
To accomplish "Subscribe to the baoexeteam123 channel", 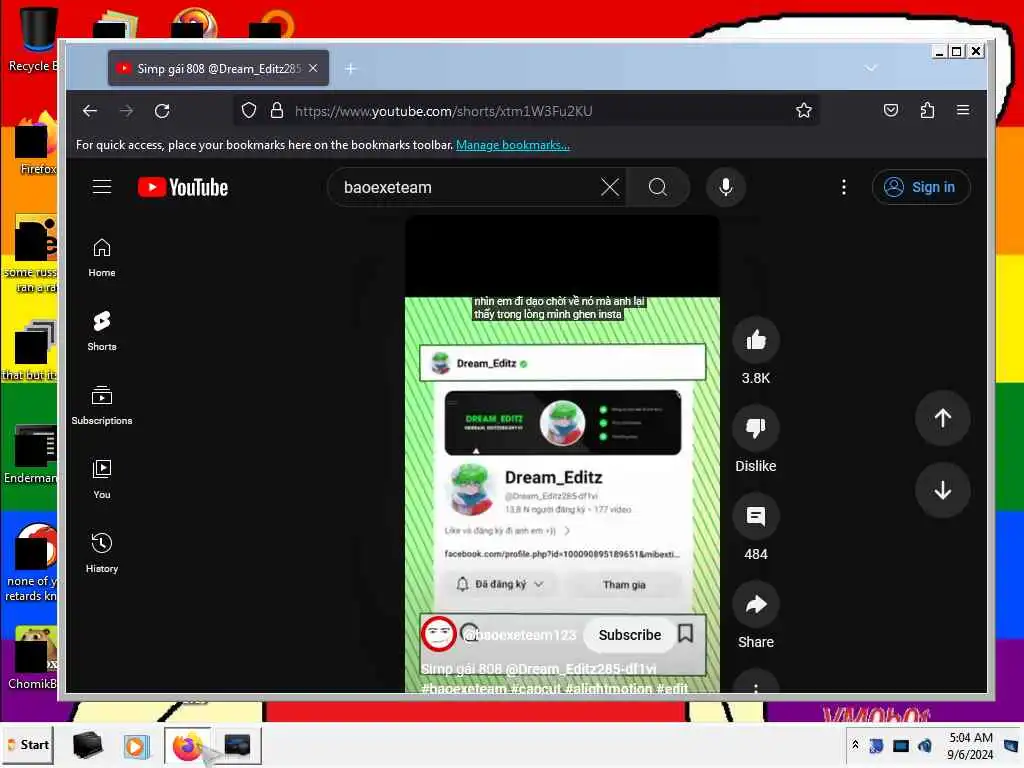I will point(630,635).
